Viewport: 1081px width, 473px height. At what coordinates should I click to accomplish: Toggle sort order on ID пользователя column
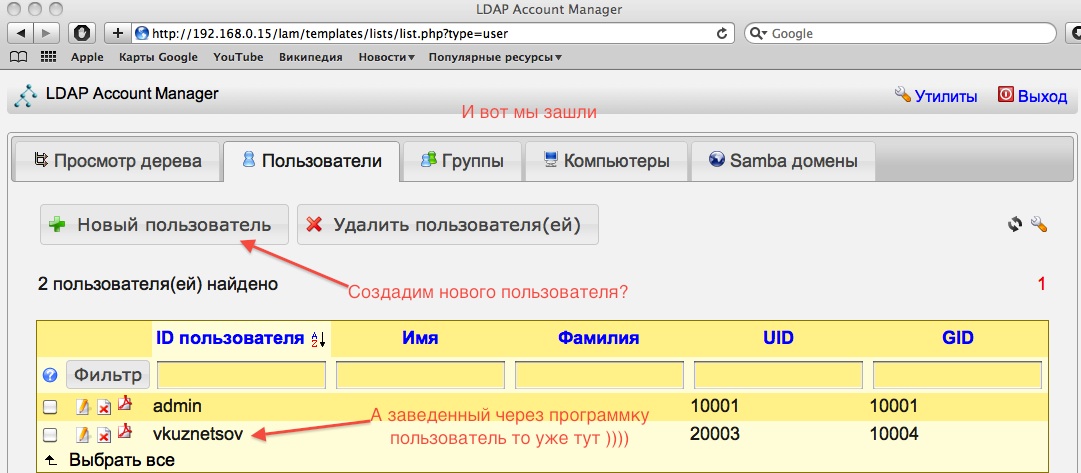coord(320,339)
